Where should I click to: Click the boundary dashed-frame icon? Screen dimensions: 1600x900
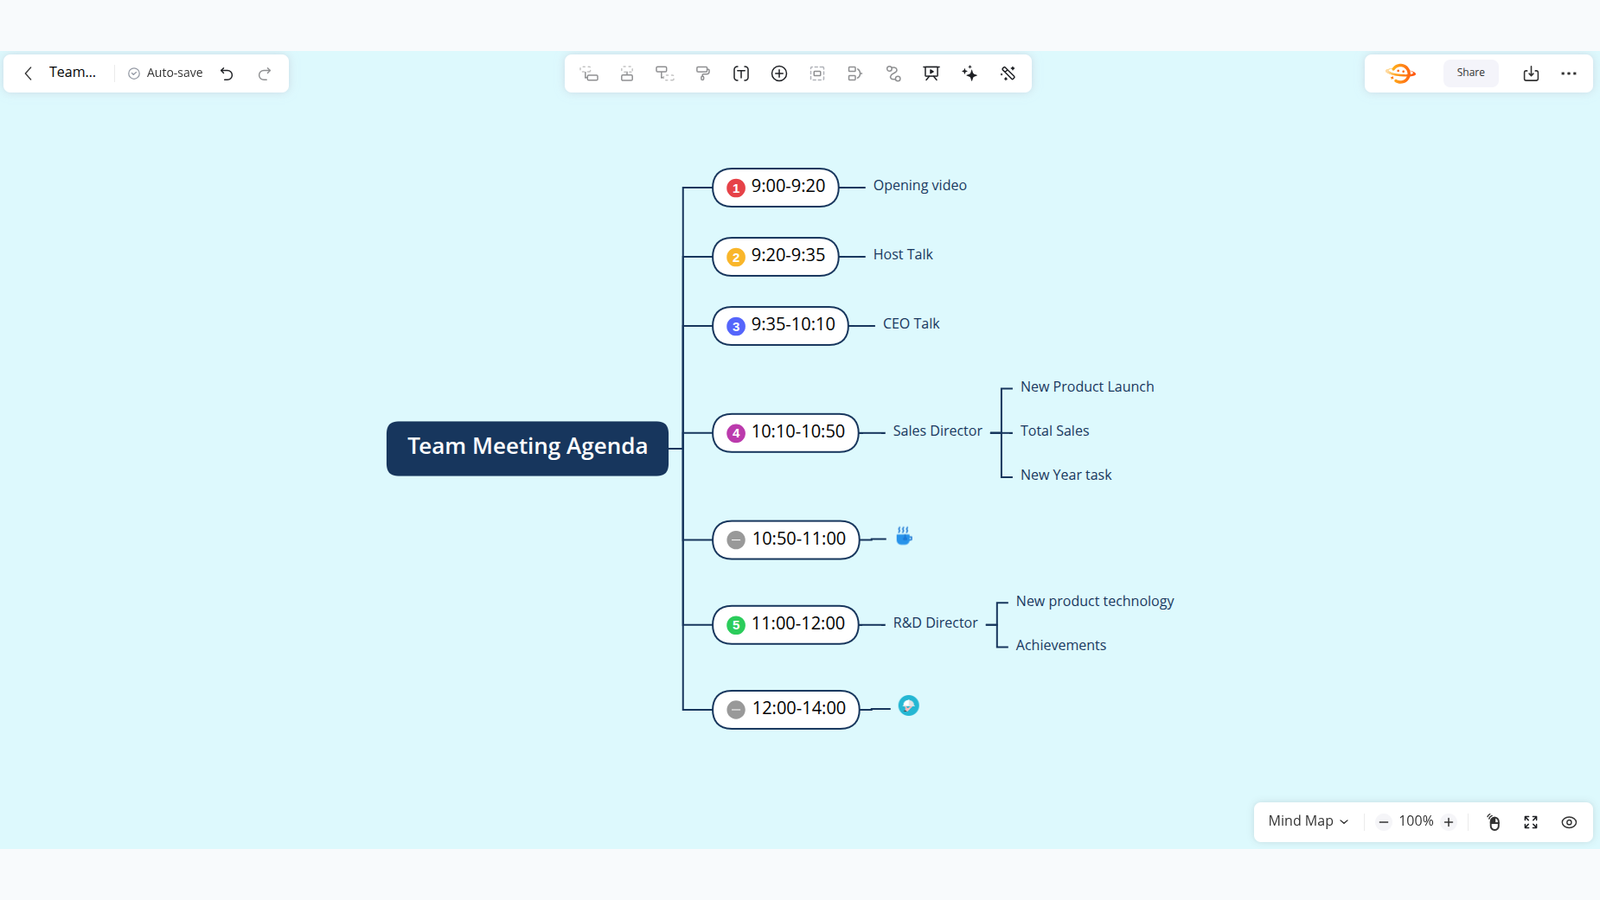[817, 73]
